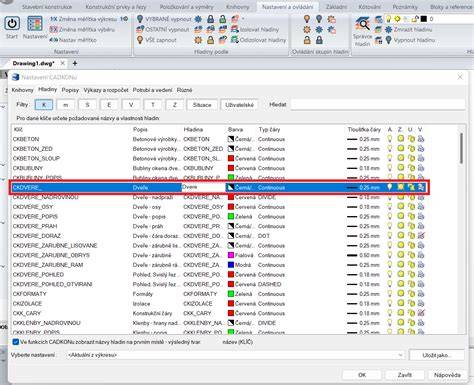Open Výkazy a rozpočet dialog tab
This screenshot has width=474, height=385.
[x=106, y=90]
